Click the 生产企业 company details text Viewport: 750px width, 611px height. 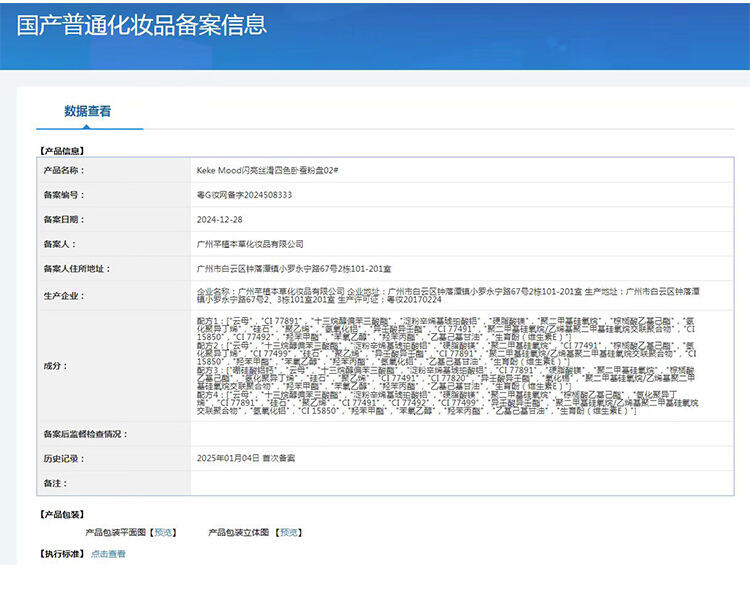click(x=449, y=296)
